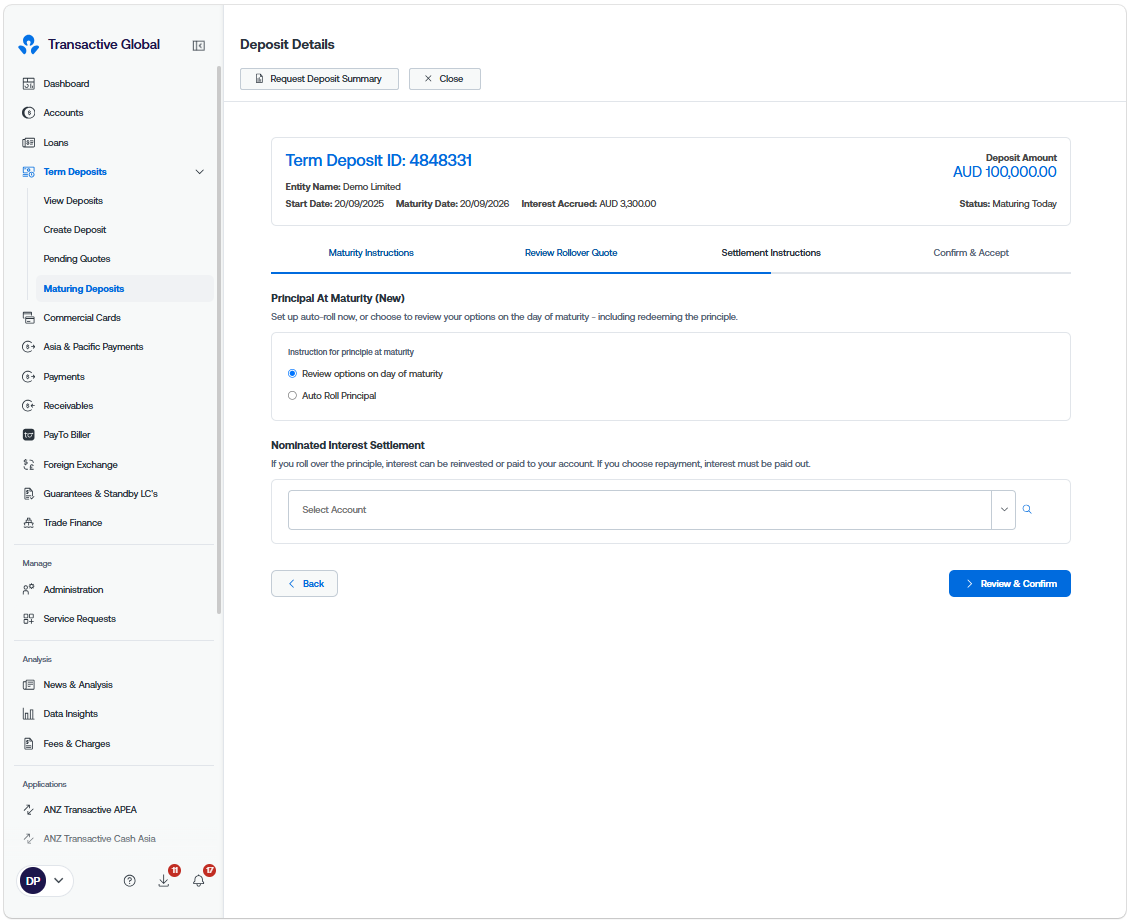The height and width of the screenshot is (921, 1129).
Task: Open Dashboard icon in sidebar
Action: tap(29, 84)
